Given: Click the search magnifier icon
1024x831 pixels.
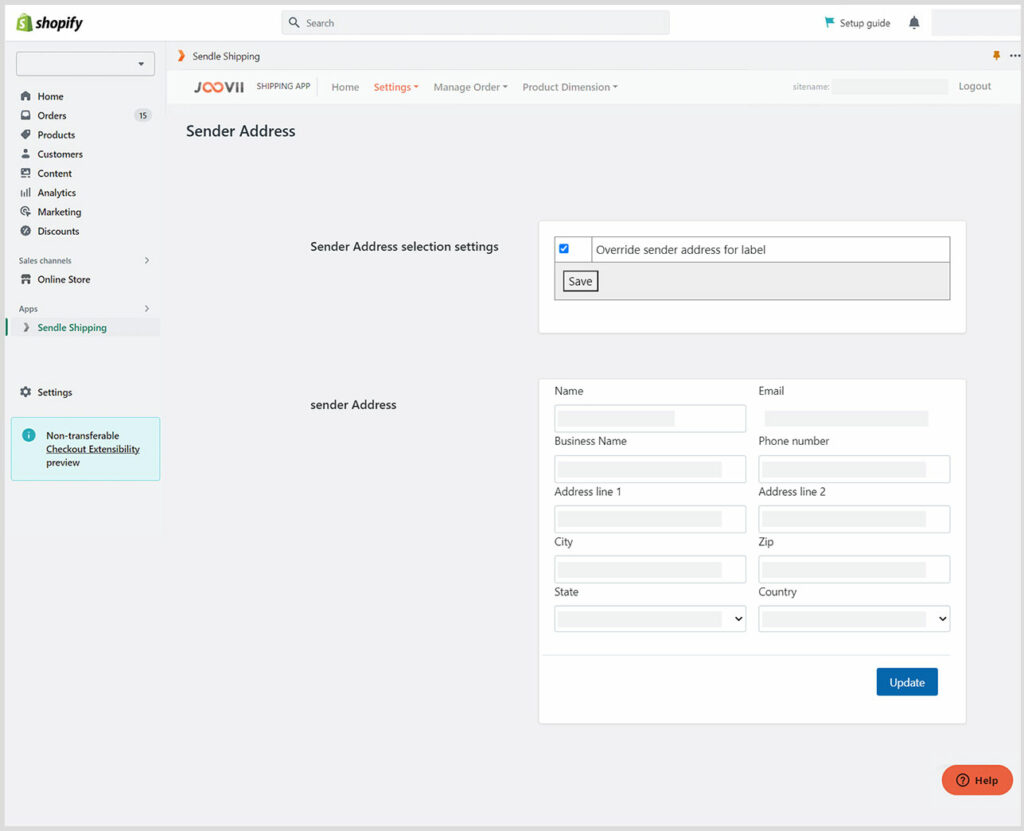Looking at the screenshot, I should click(294, 22).
